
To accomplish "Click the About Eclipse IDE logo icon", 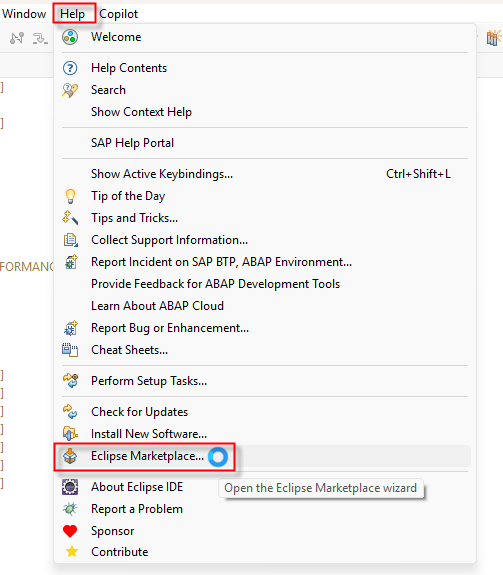I will pyautogui.click(x=70, y=487).
